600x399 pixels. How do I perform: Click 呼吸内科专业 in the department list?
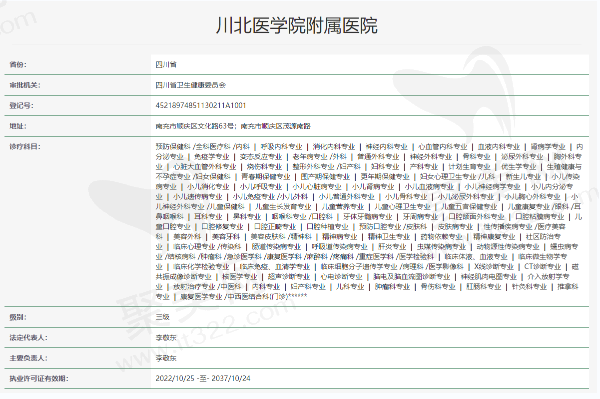[x=281, y=147]
